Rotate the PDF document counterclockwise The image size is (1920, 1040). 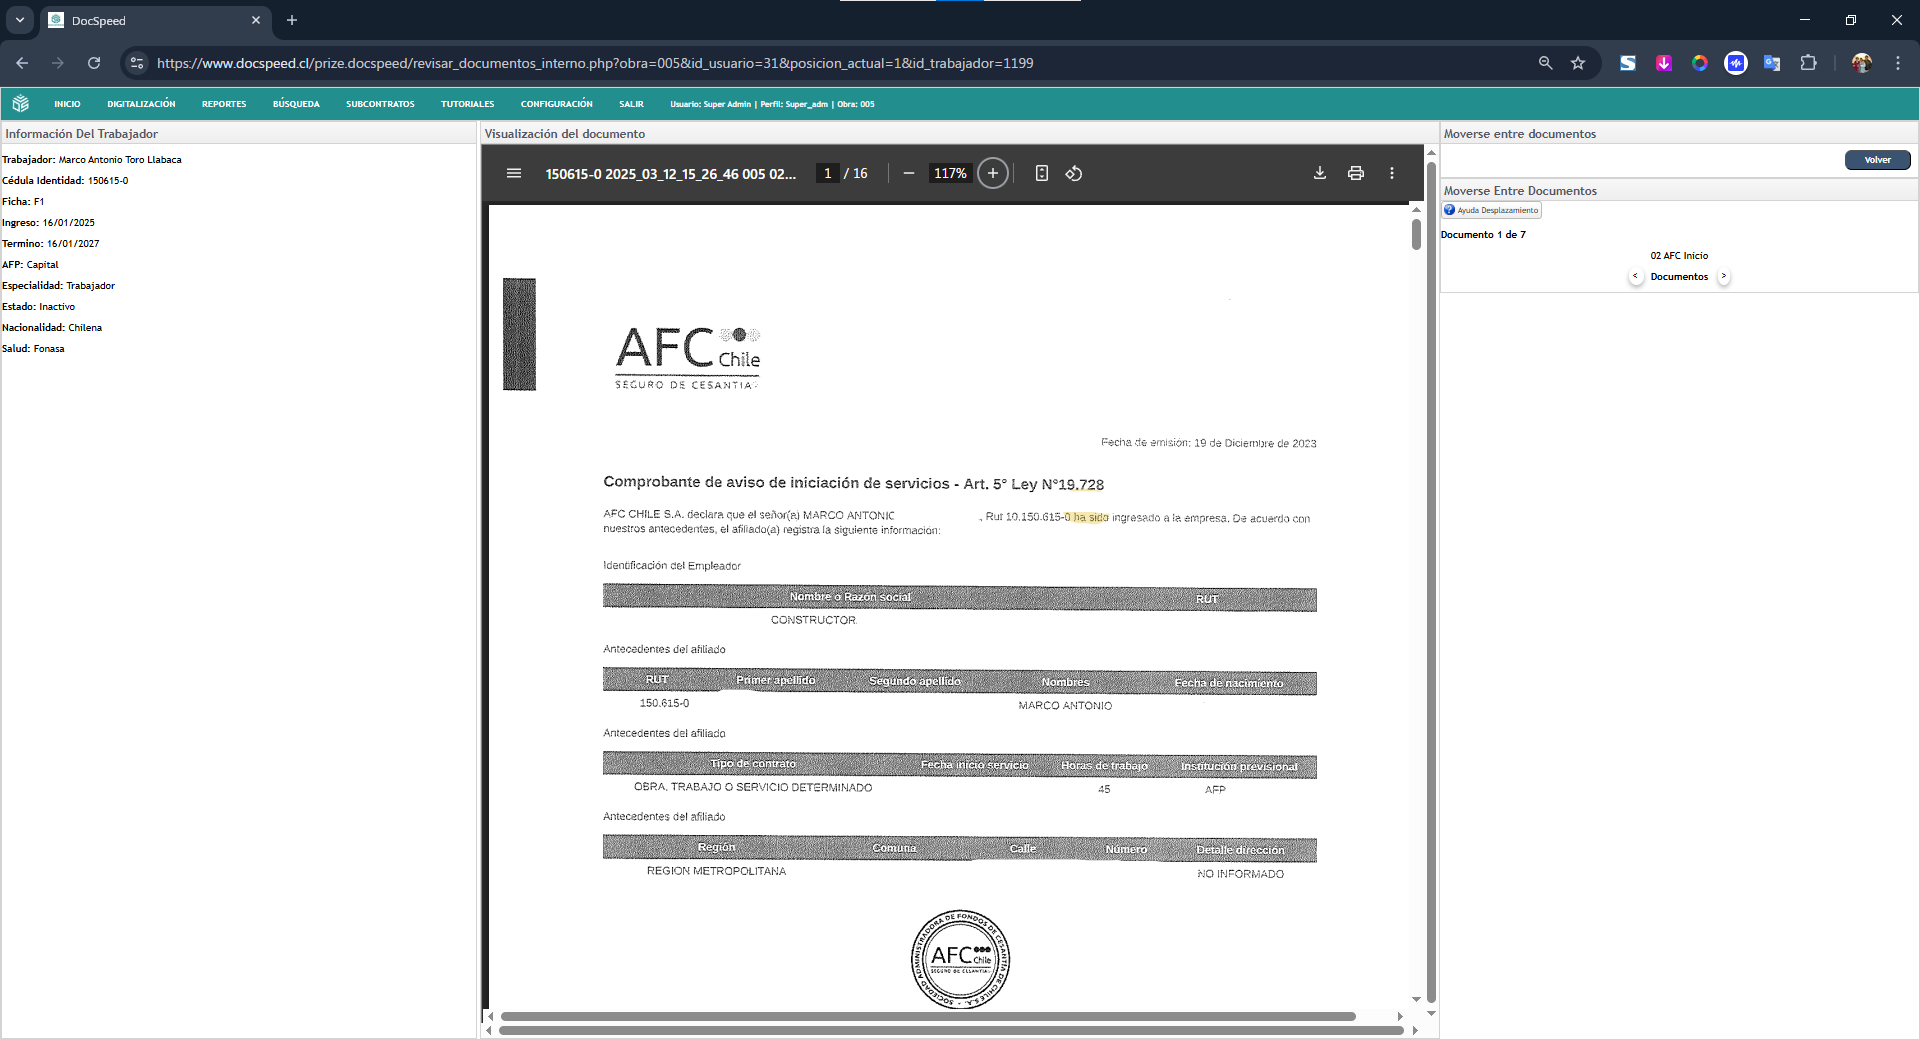(1074, 173)
